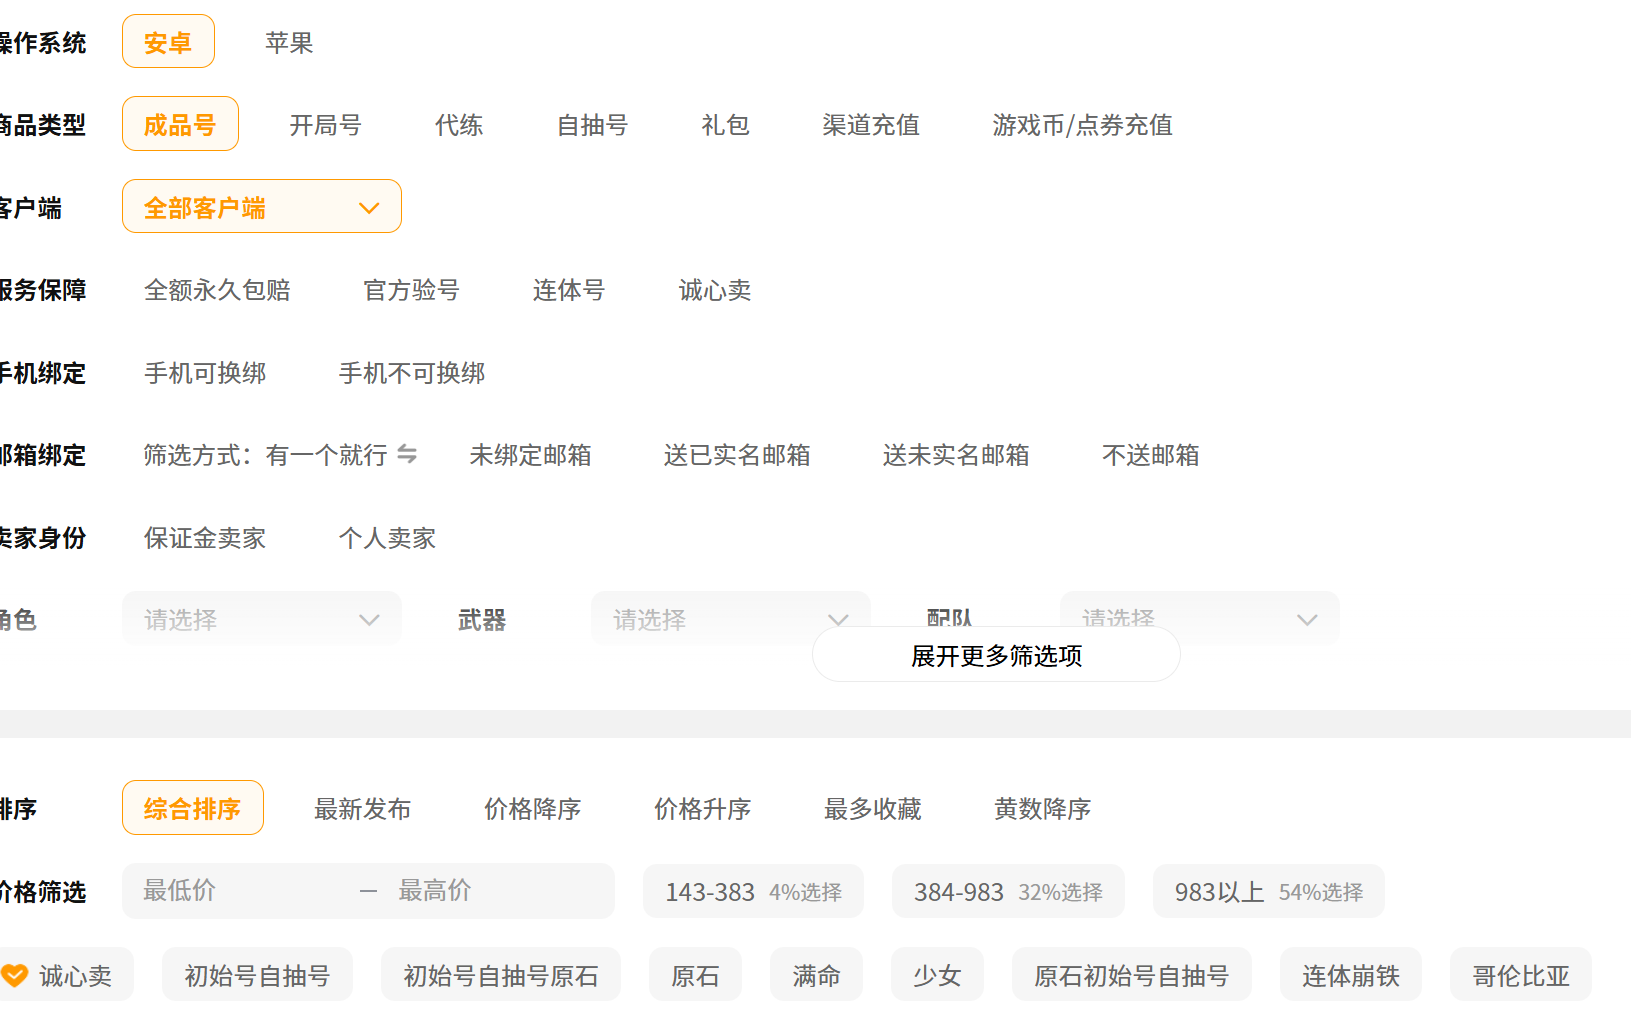Select the 苹果 operating system option
The height and width of the screenshot is (1017, 1631).
tap(289, 43)
